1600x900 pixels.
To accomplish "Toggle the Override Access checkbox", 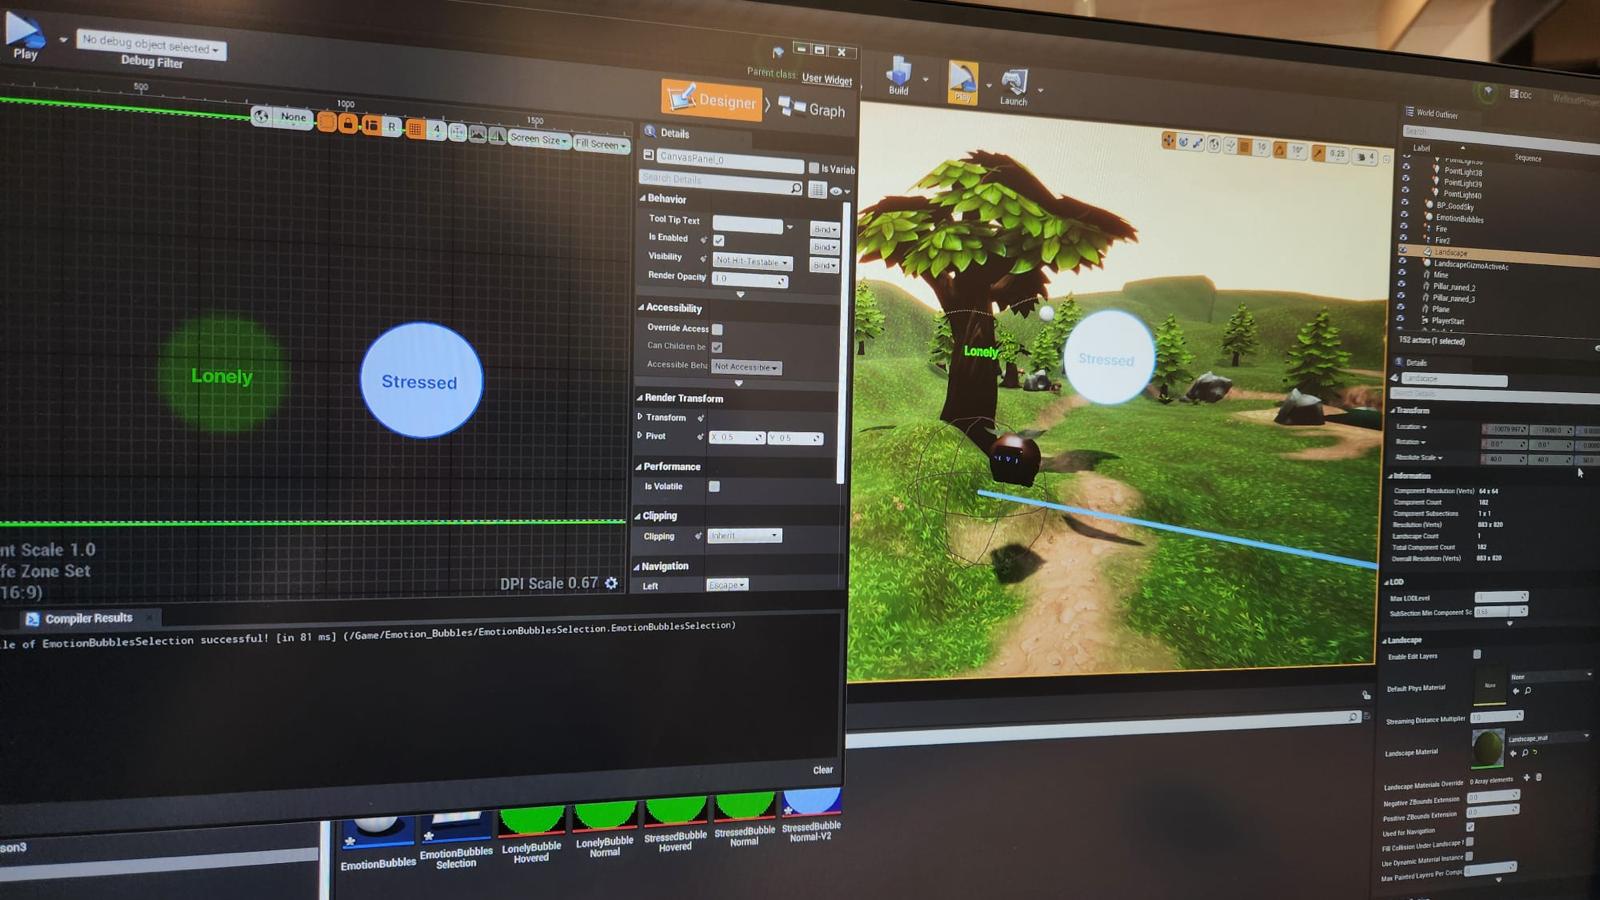I will (x=717, y=329).
